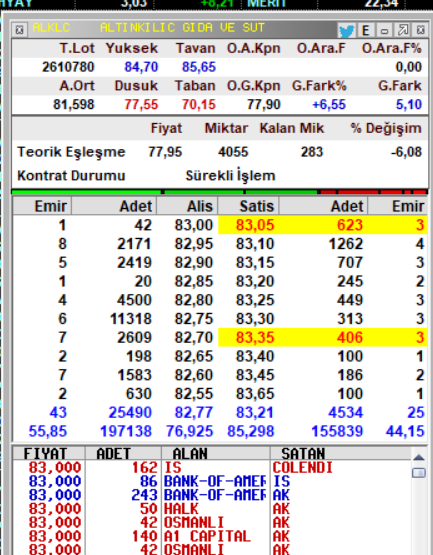Click the T.Lot value 2610780
This screenshot has height=555, width=433.
(x=68, y=67)
